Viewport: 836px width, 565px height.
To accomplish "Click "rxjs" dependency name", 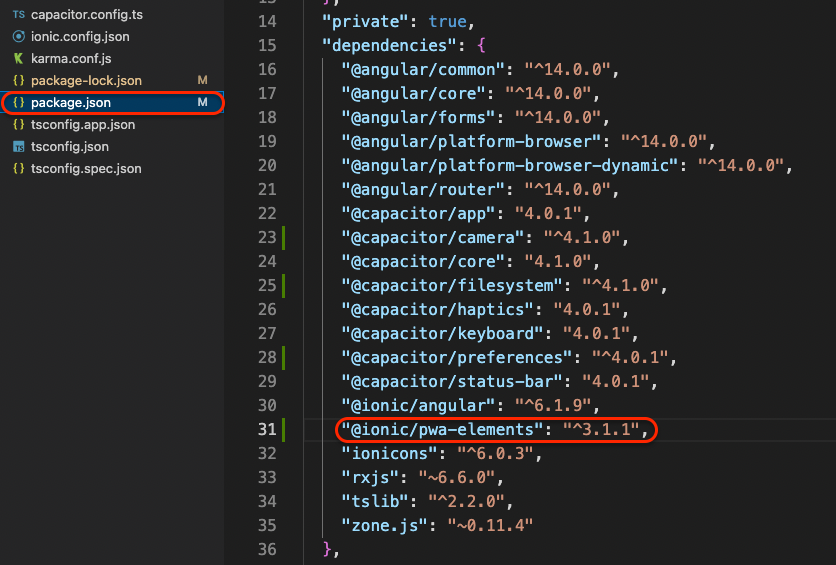I will click(x=370, y=477).
